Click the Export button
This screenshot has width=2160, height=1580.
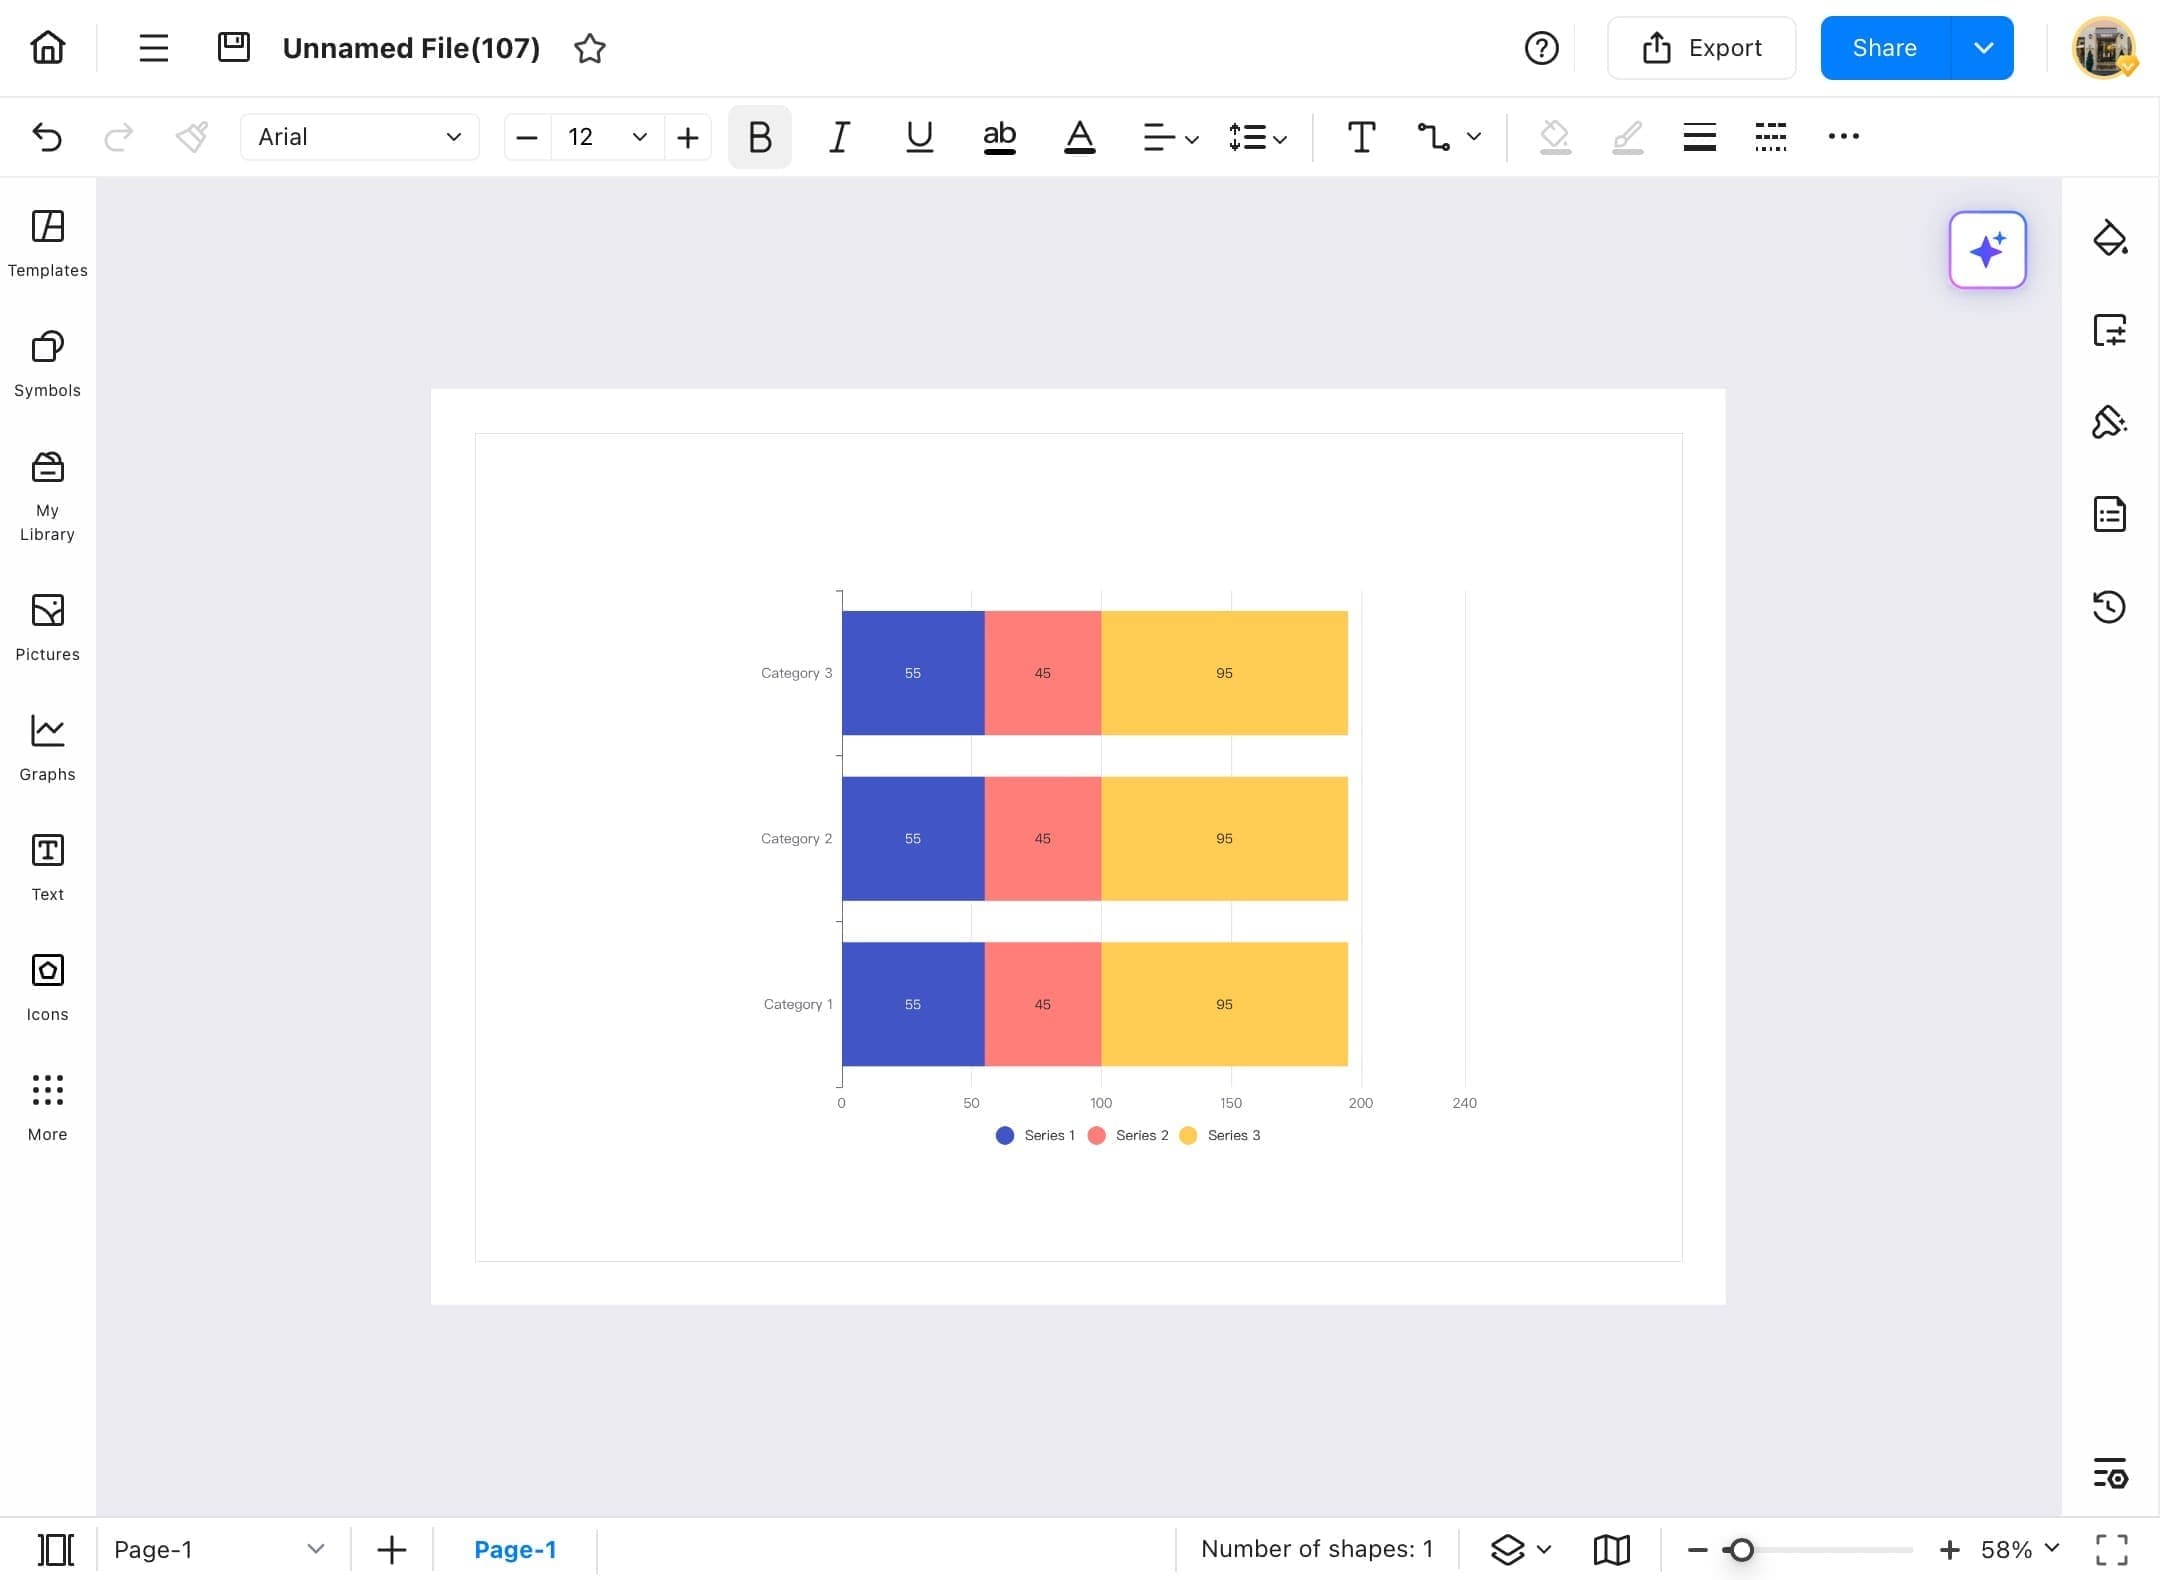click(1701, 47)
